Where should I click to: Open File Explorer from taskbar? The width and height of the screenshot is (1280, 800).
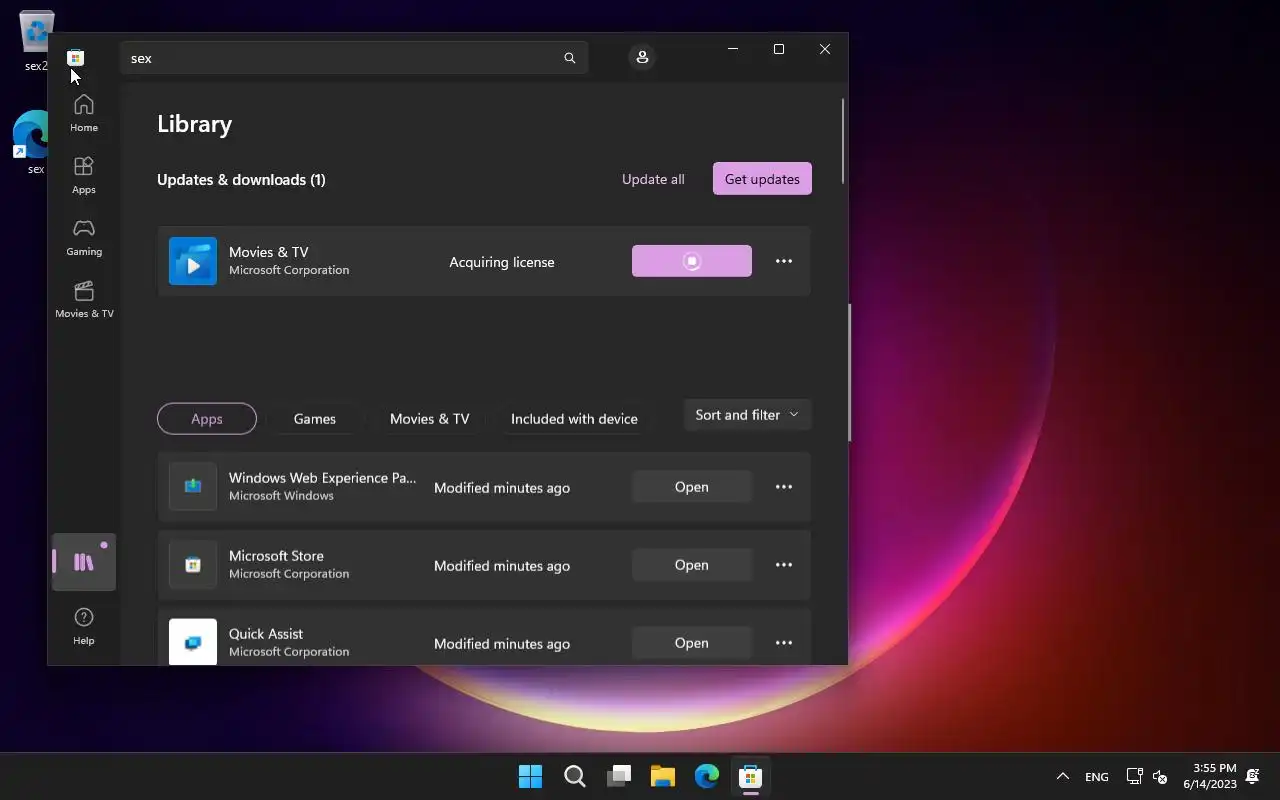[663, 776]
